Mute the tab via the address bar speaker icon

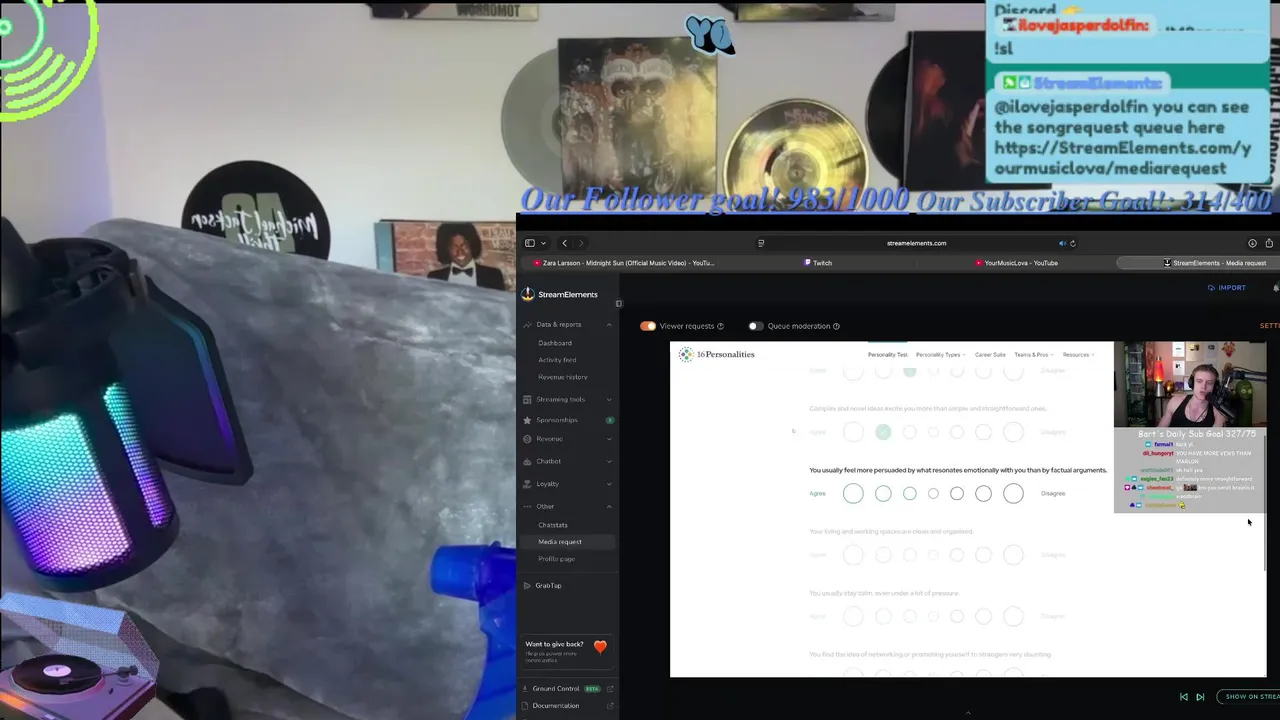(x=1062, y=243)
